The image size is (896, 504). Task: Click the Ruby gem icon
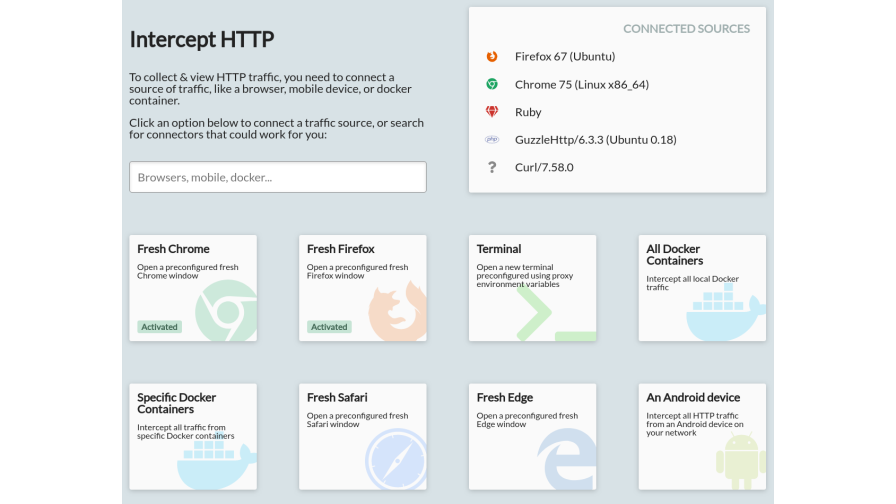coord(492,112)
